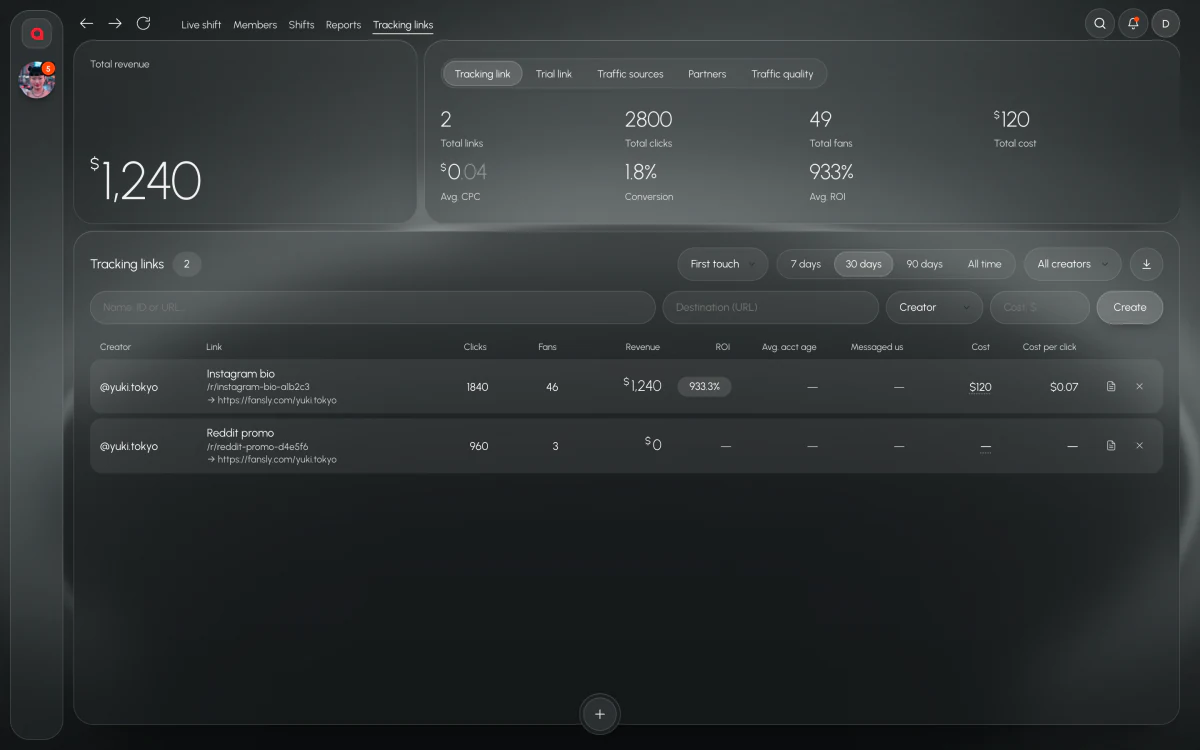Viewport: 1200px width, 750px height.
Task: View the Traffic quality tab
Action: pos(782,74)
